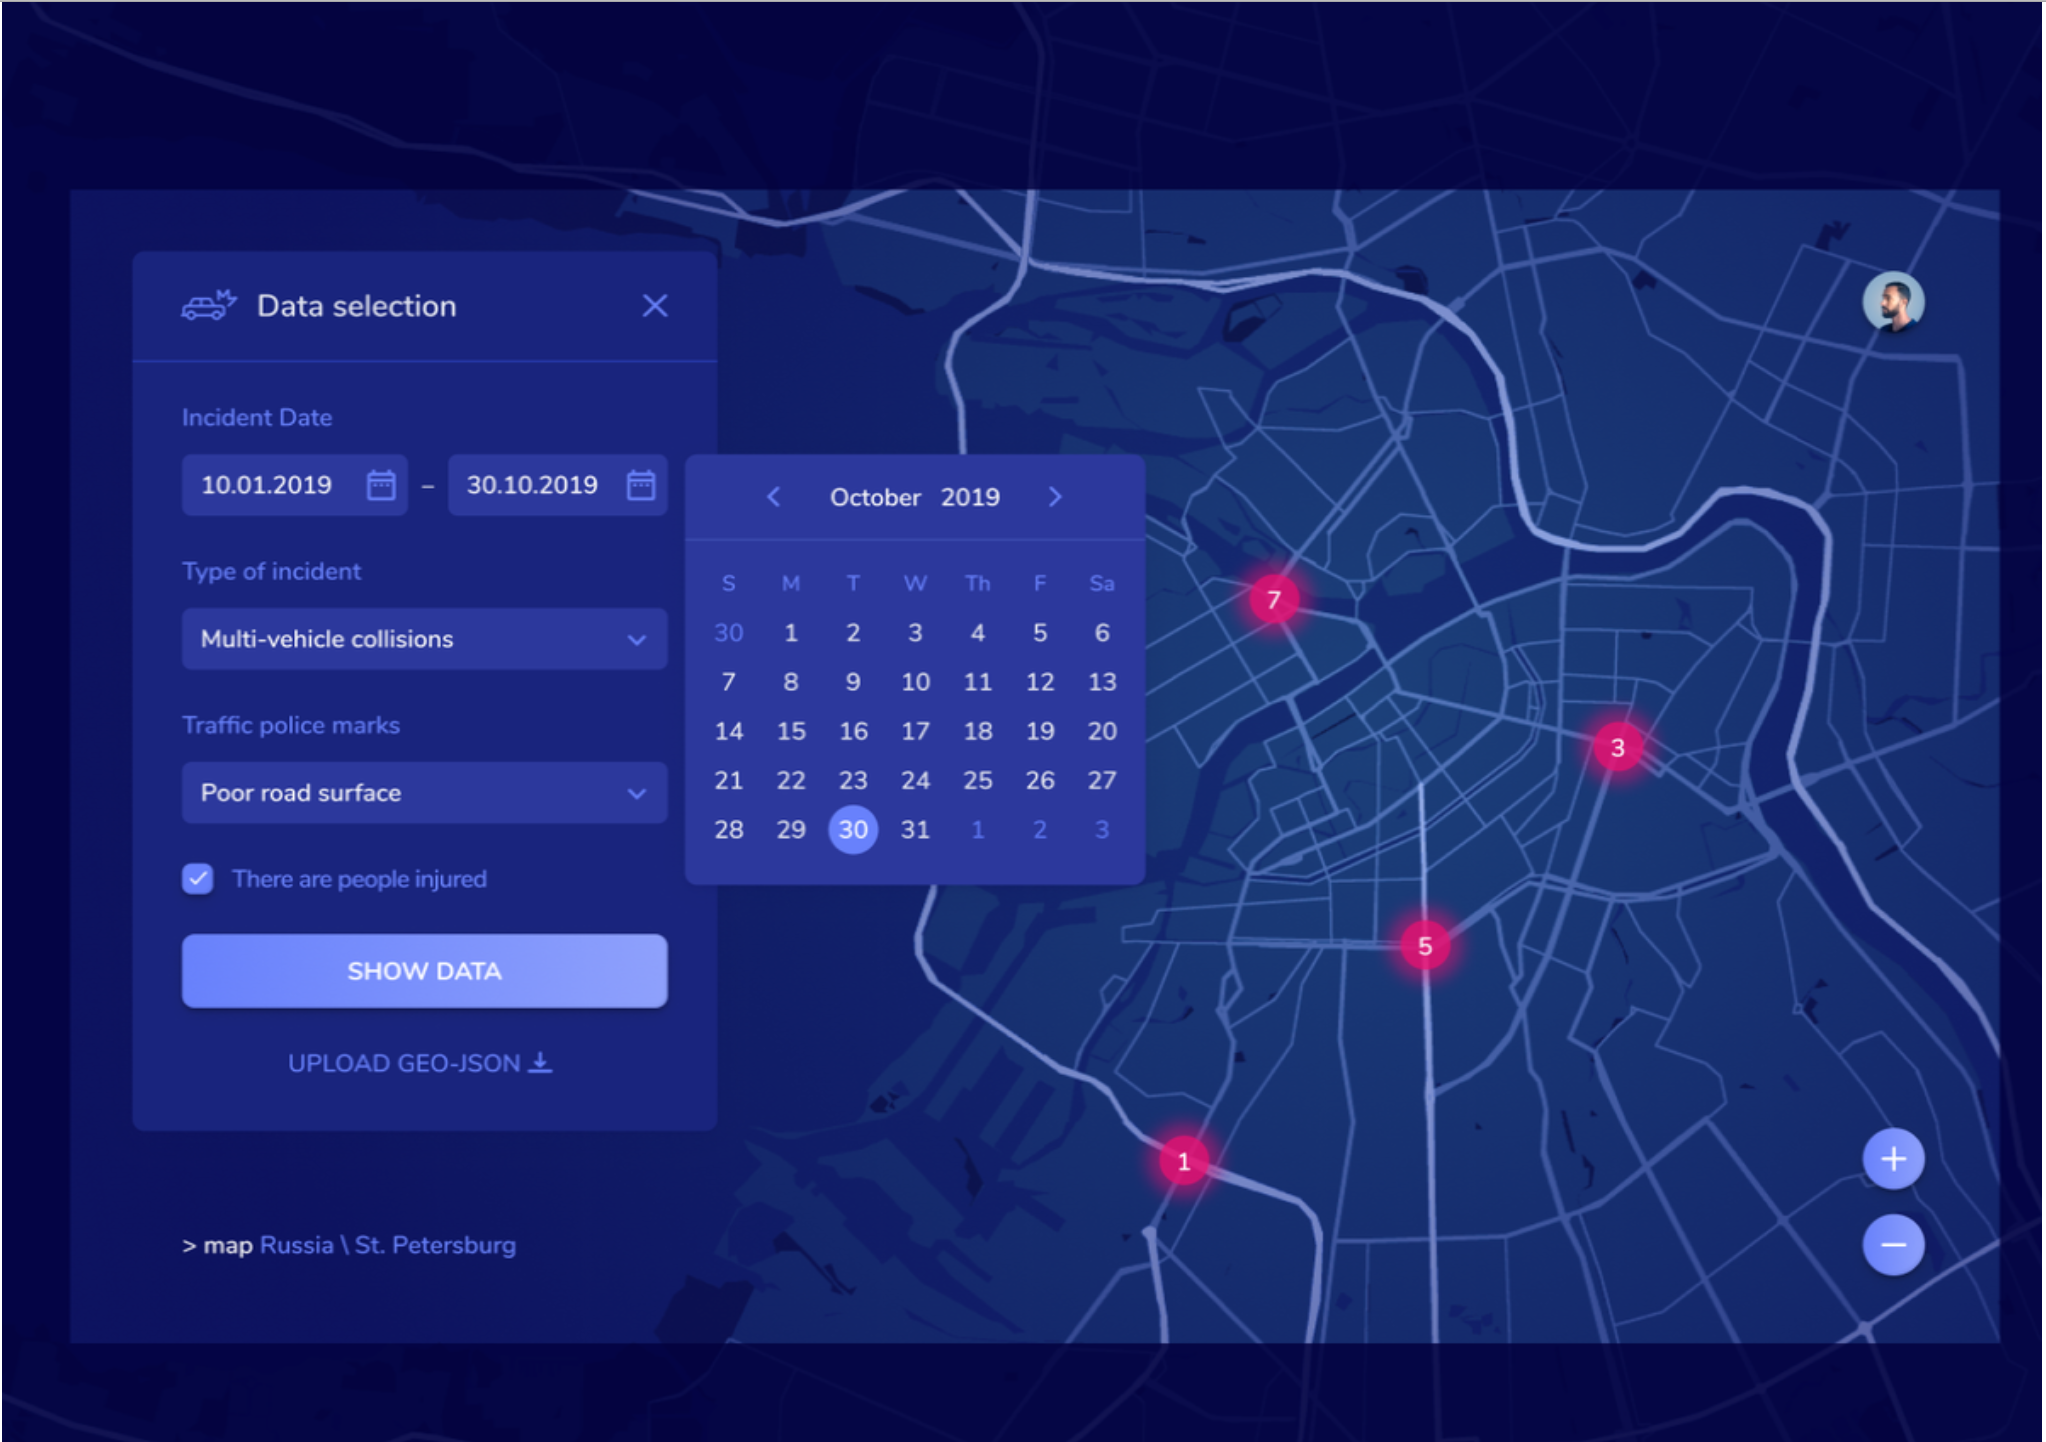Click the zoom in plus button
This screenshot has height=1442, width=2046.
tap(1892, 1159)
